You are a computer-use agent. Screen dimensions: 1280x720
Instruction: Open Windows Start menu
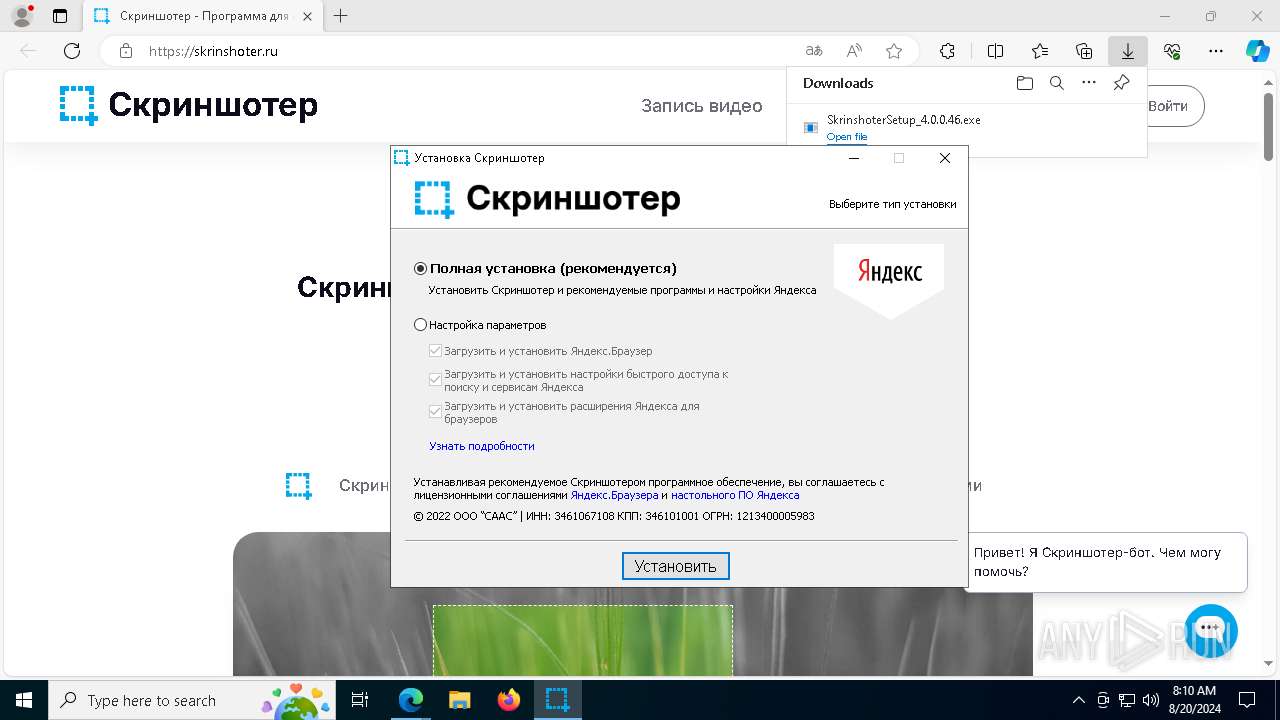pyautogui.click(x=23, y=700)
